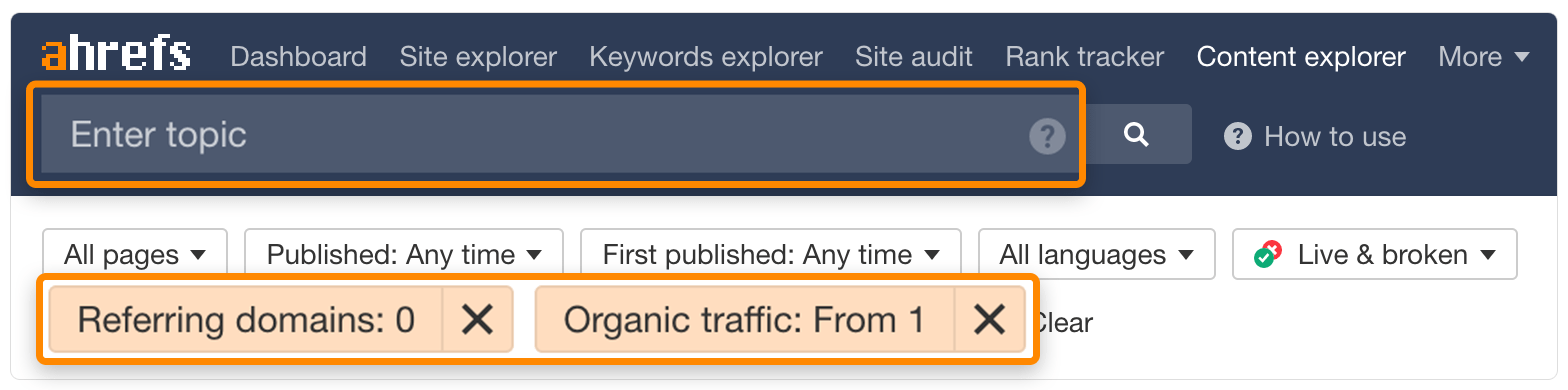Open the Published: Any time dropdown
1568x390 pixels.
click(404, 254)
